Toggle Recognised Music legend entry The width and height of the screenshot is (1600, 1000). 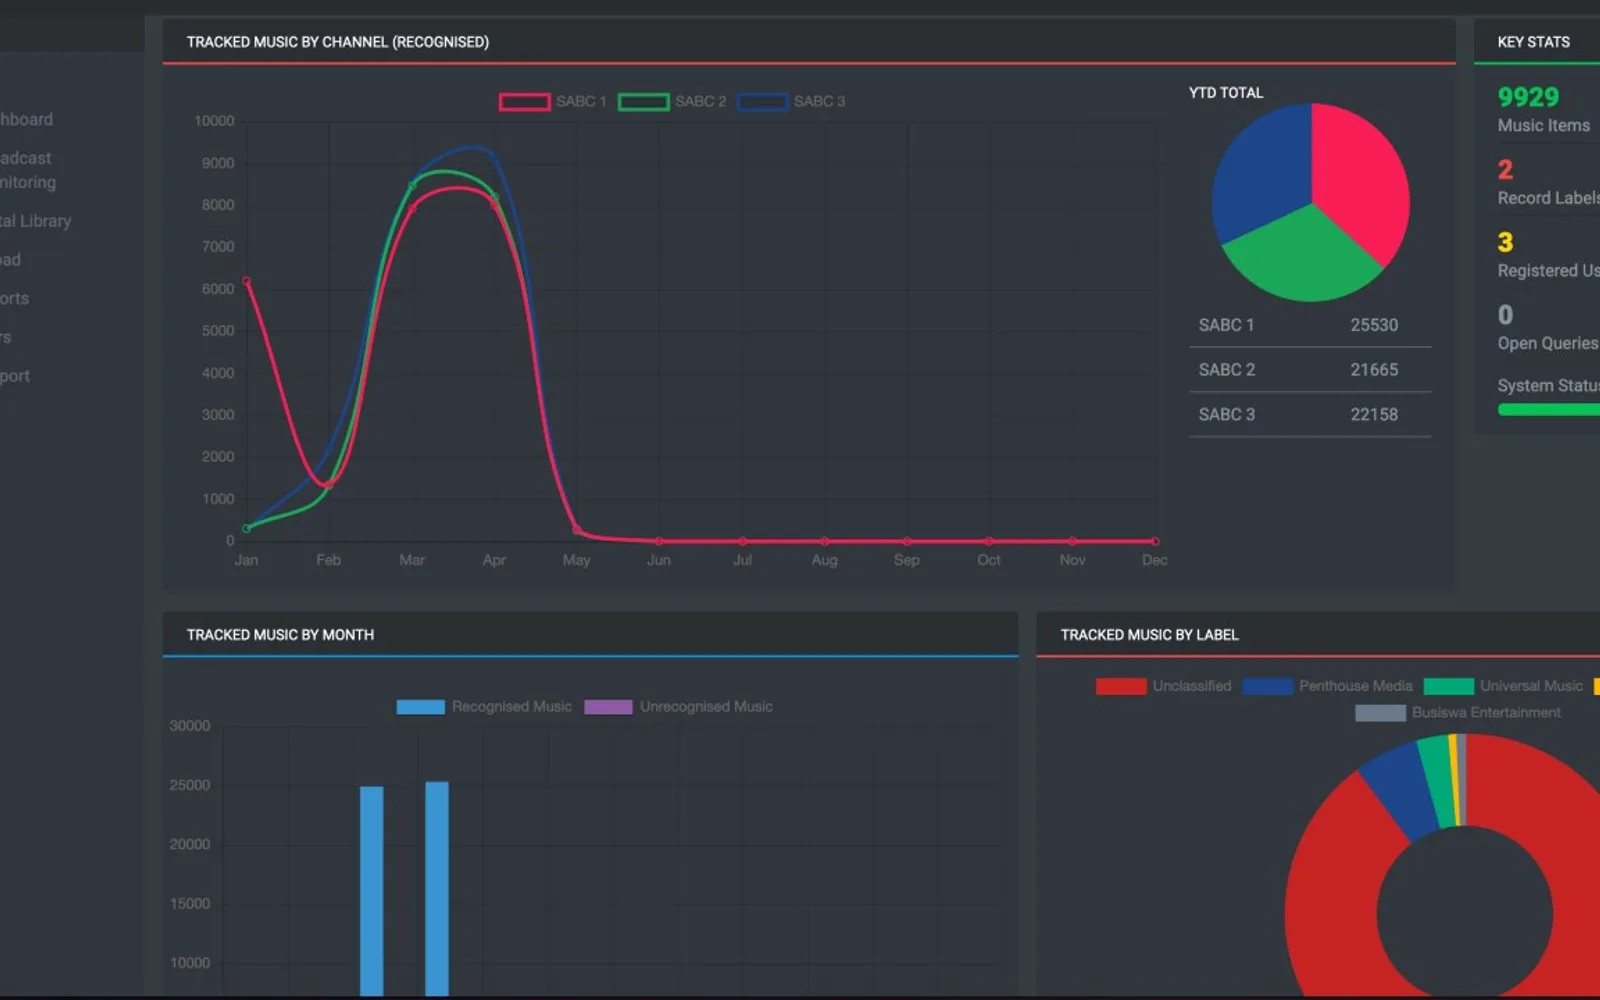click(x=484, y=707)
